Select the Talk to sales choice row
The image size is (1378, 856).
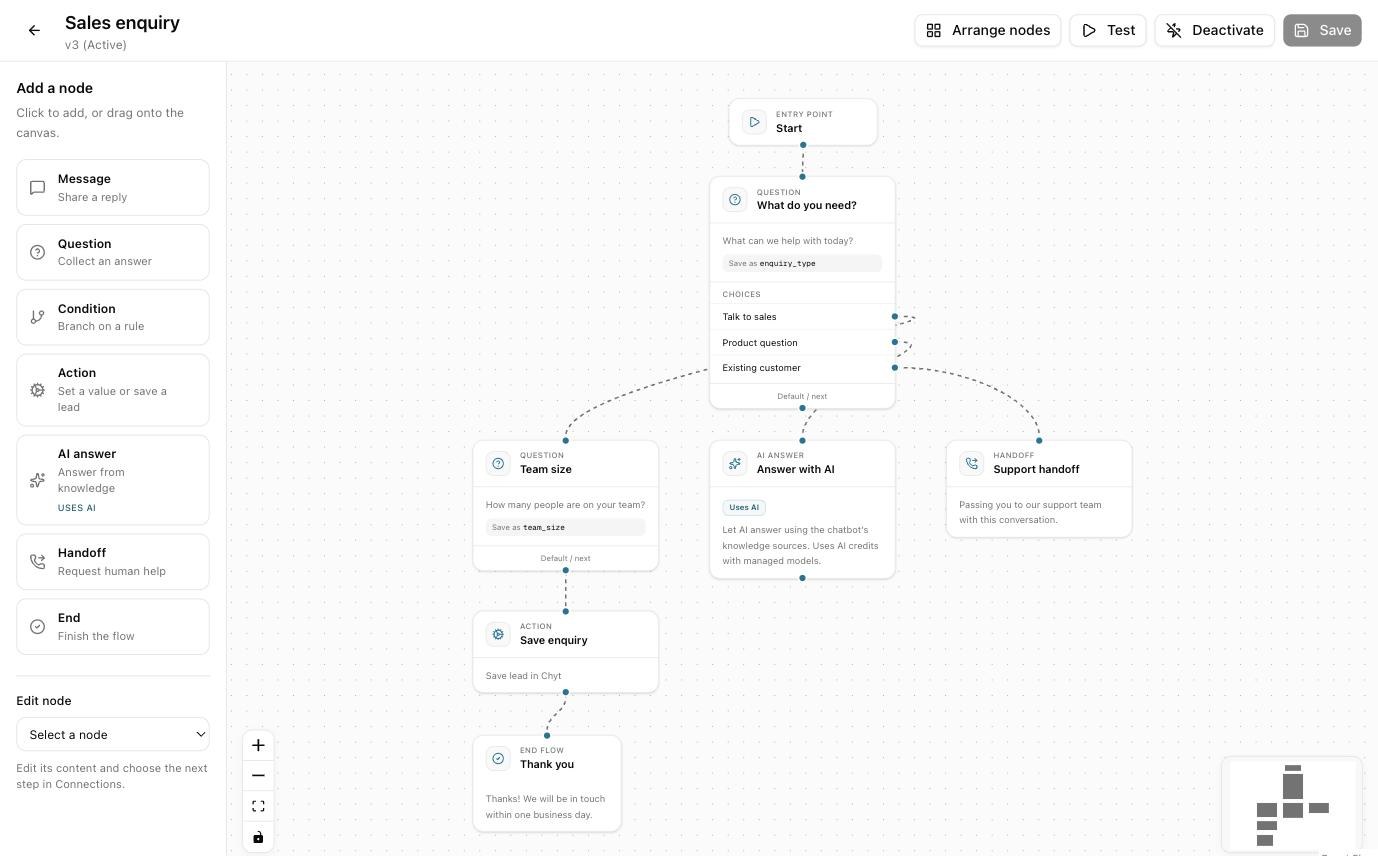tap(802, 317)
